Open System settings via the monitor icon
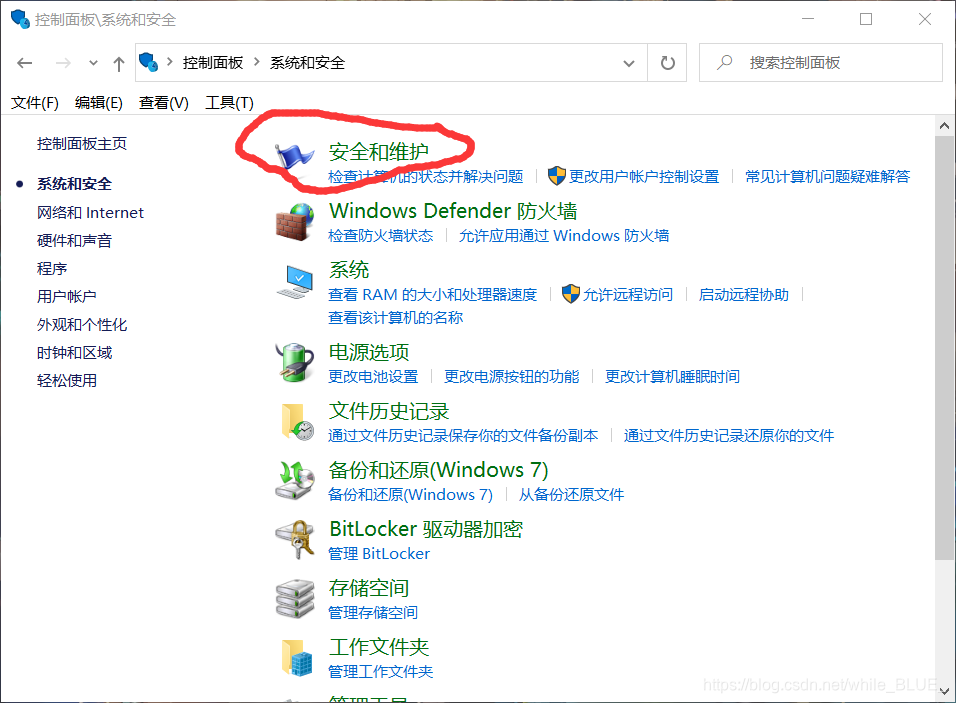The height and width of the screenshot is (703, 956). point(294,281)
